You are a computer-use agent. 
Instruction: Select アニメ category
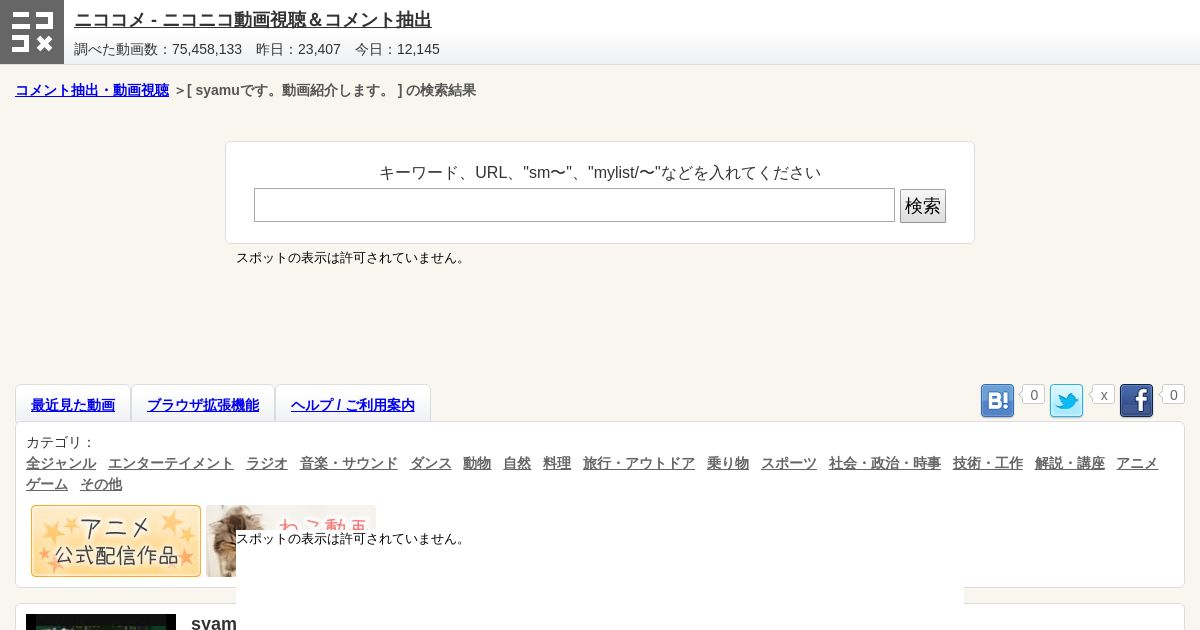(1137, 463)
